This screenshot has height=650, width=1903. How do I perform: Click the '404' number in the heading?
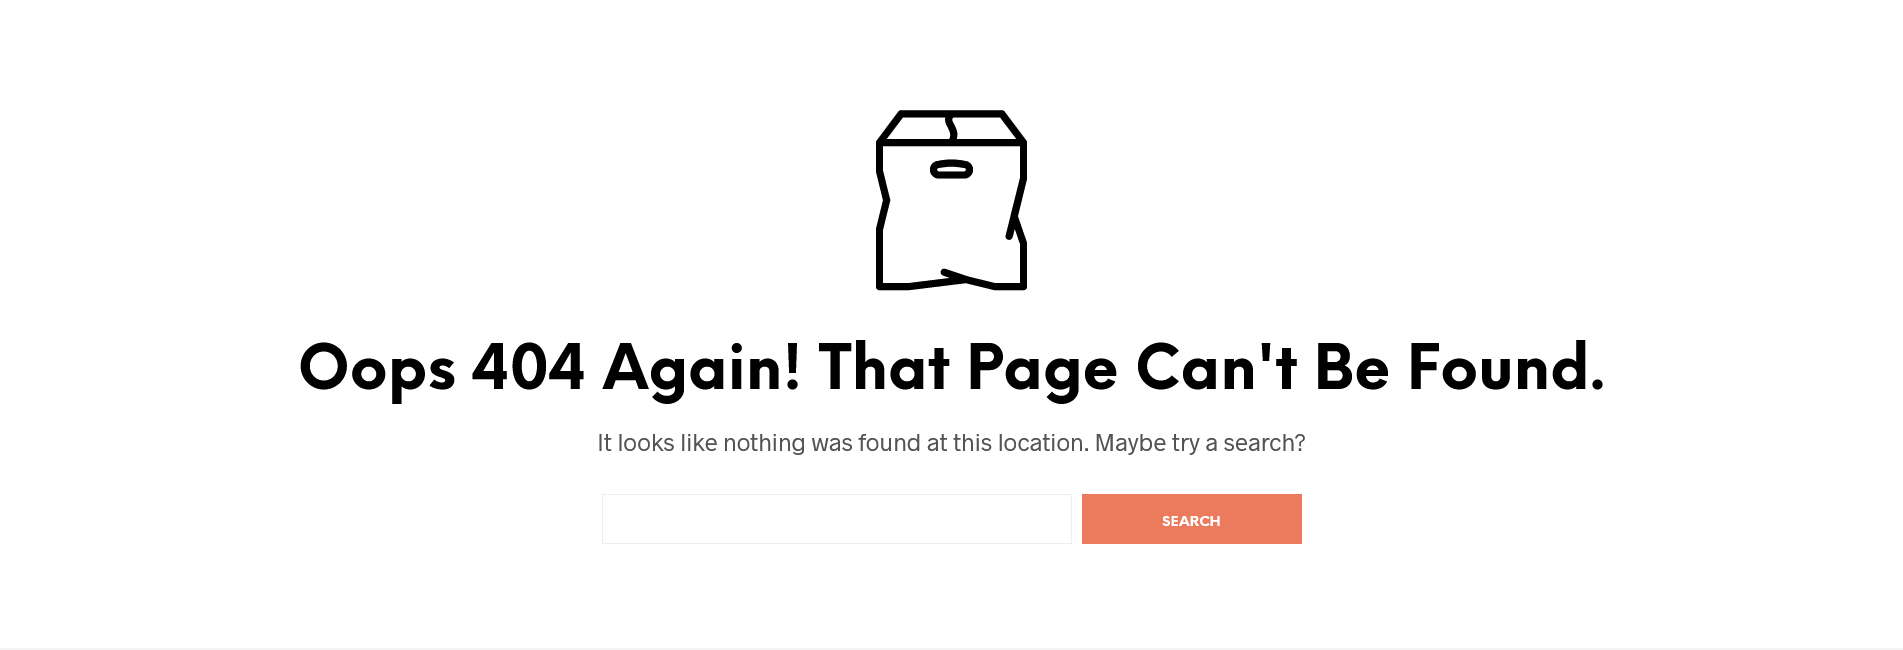click(x=528, y=369)
